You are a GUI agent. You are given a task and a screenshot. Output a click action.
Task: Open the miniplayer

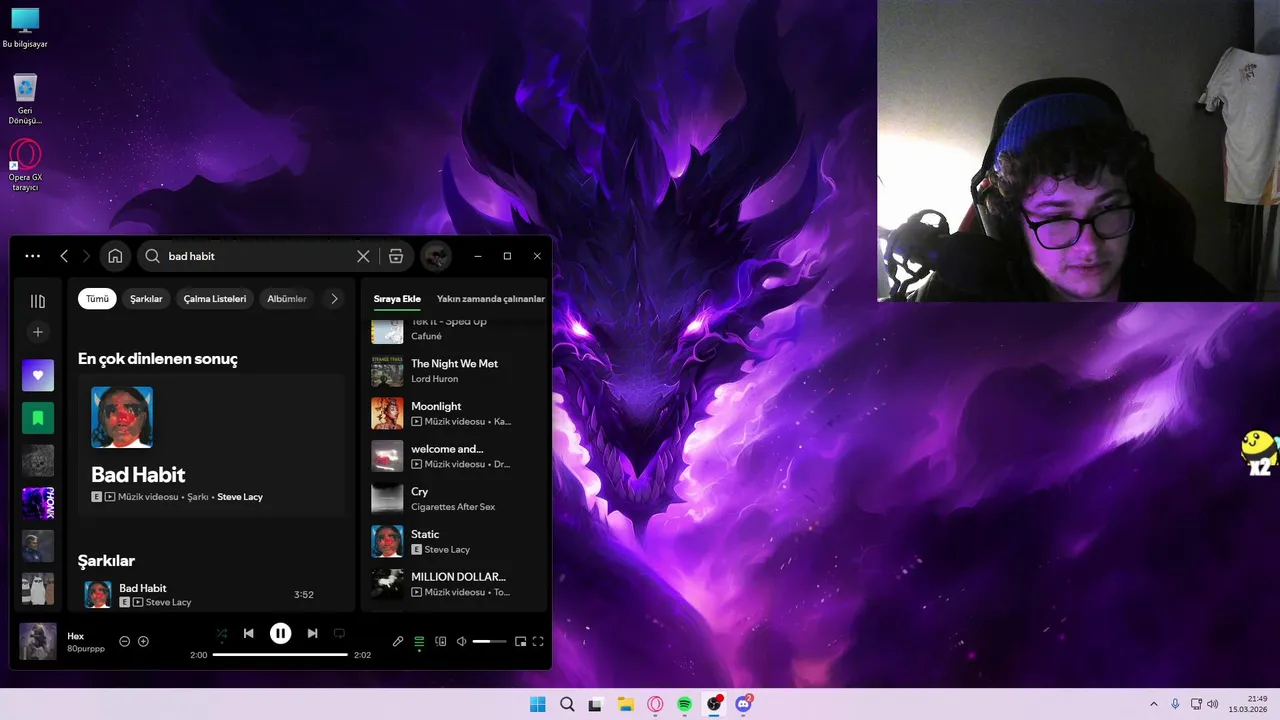[x=520, y=641]
